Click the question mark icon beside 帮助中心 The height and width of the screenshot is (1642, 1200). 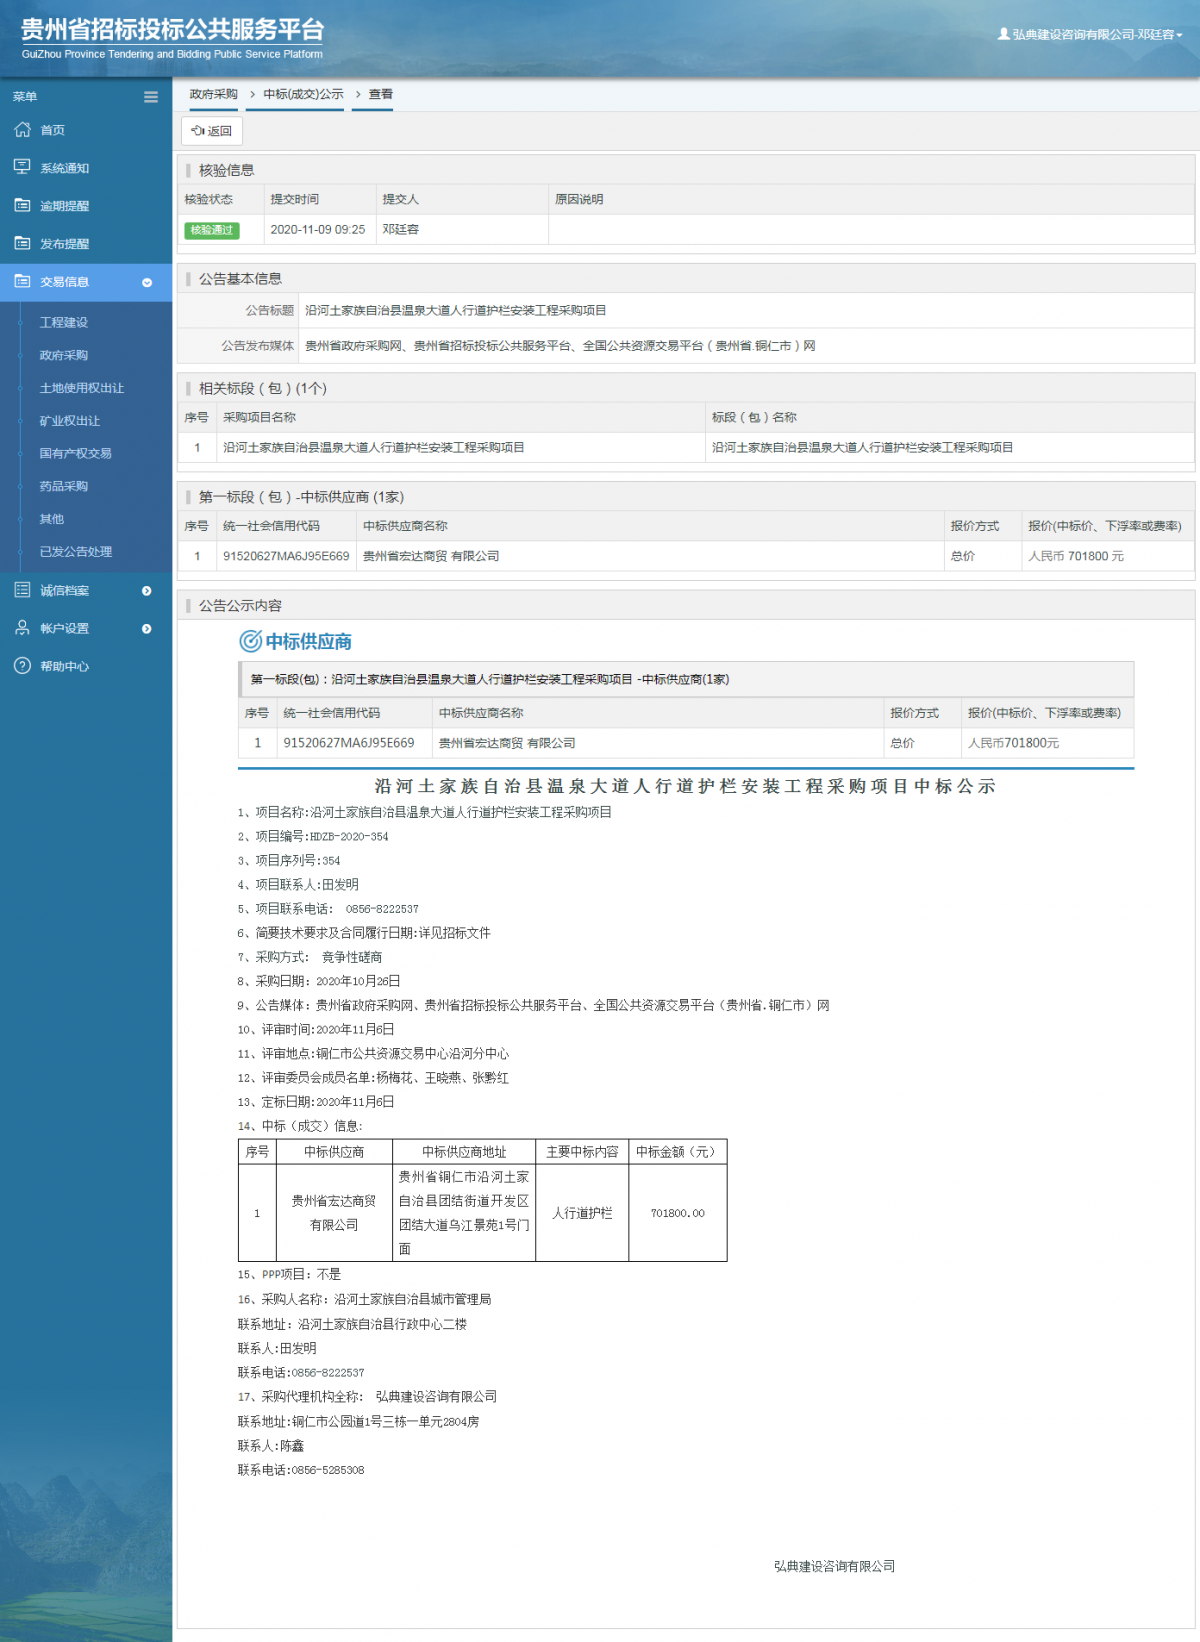22,666
